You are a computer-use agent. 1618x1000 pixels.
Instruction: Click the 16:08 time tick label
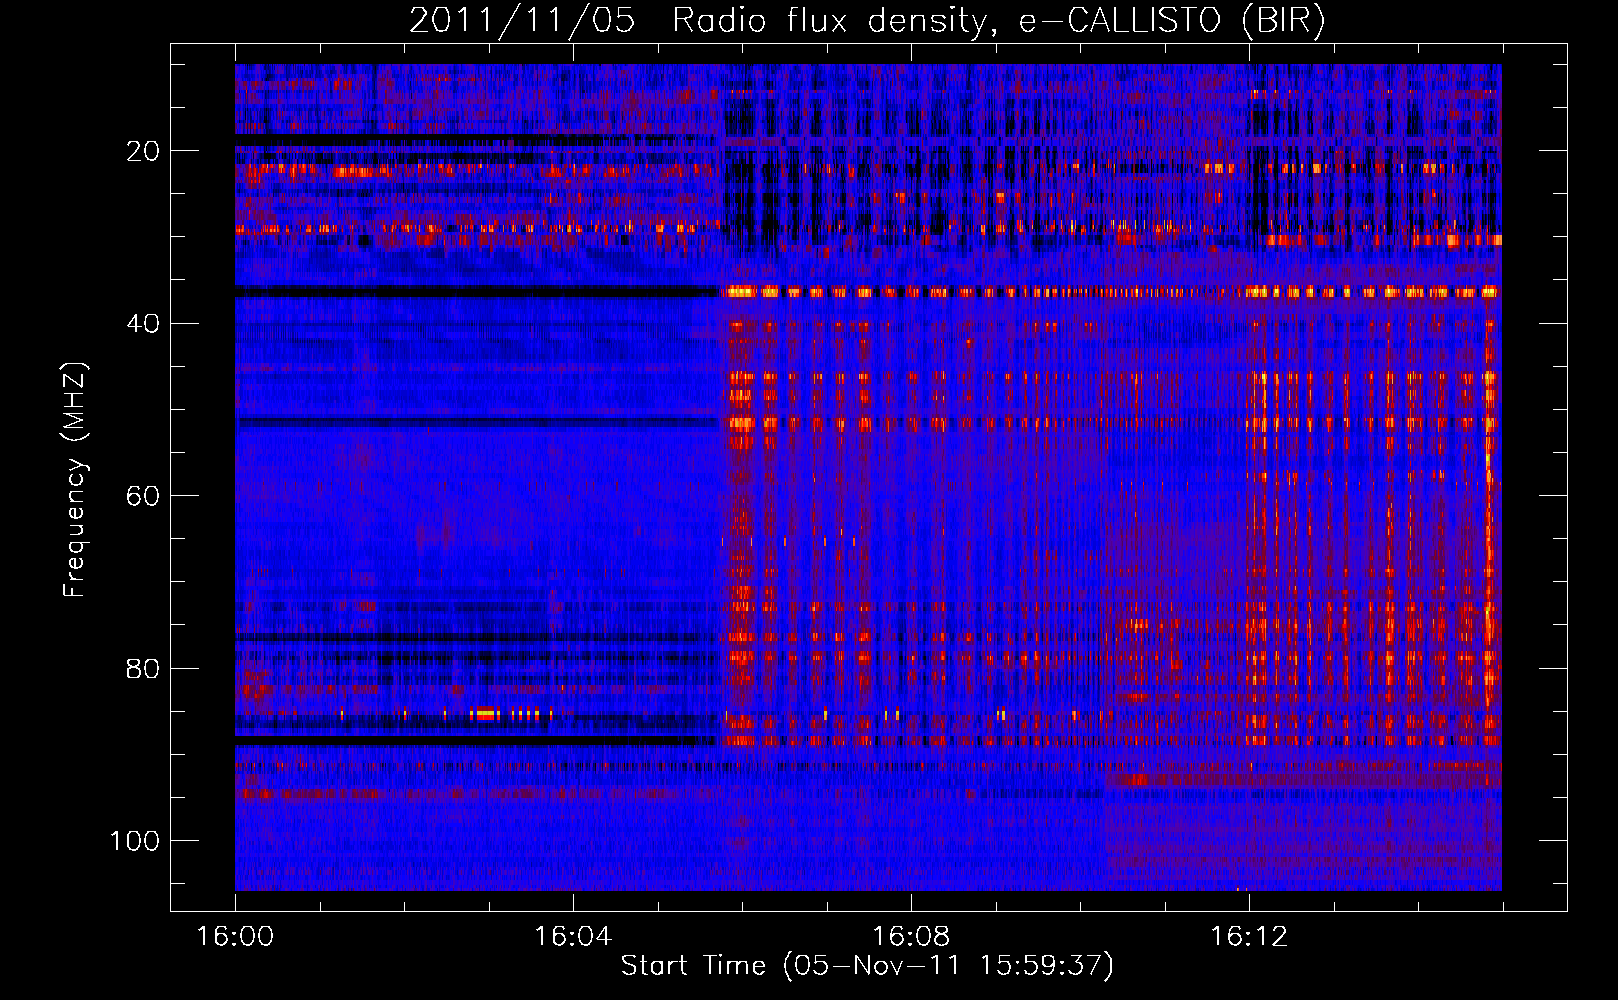(911, 937)
